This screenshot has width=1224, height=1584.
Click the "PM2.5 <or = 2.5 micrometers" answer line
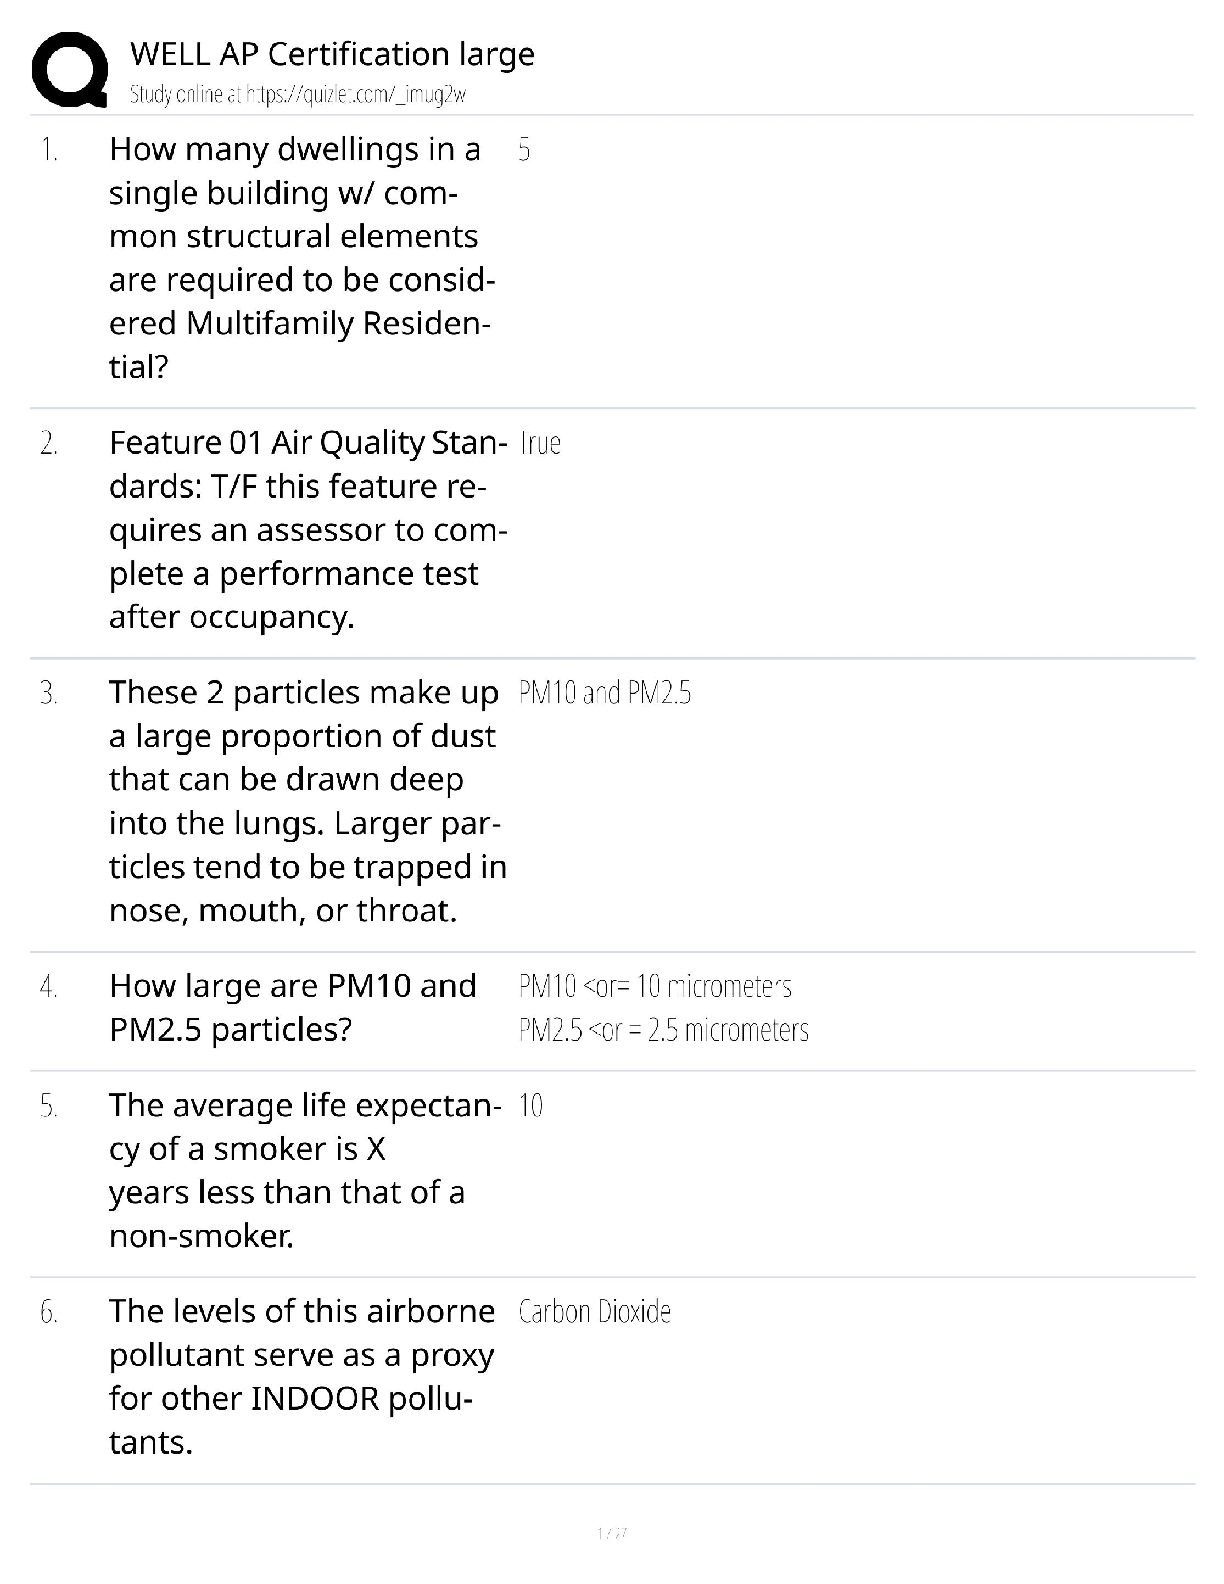tap(663, 1030)
